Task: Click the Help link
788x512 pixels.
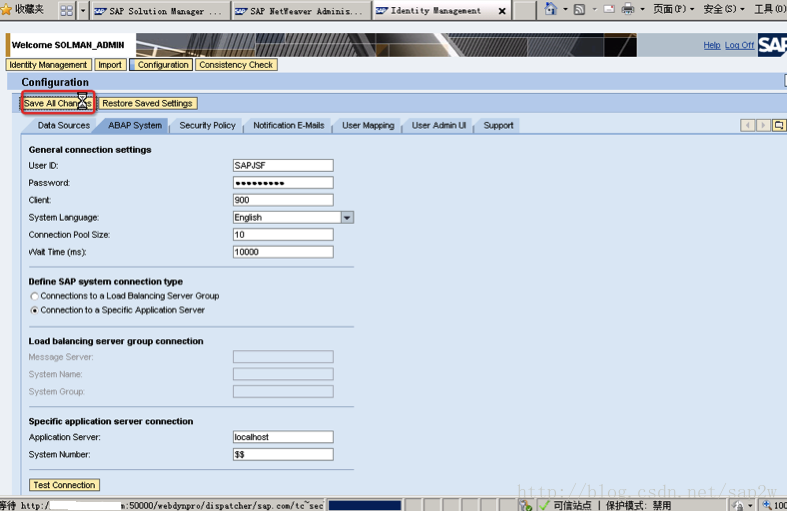Action: pos(712,45)
